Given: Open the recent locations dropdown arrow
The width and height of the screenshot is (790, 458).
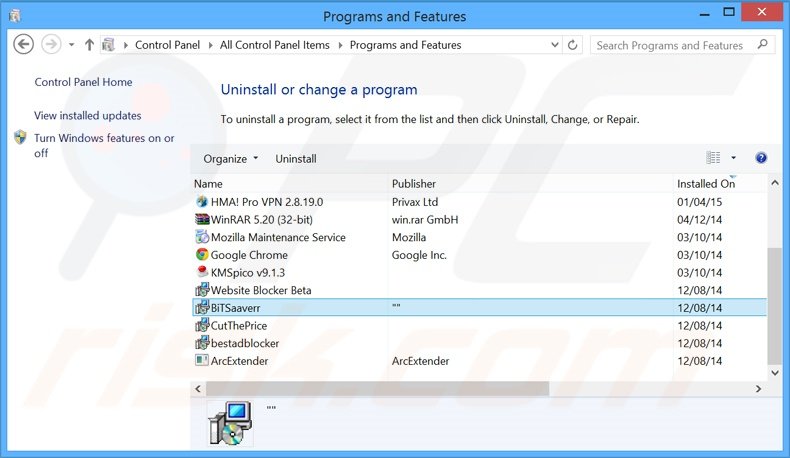Looking at the screenshot, I should 72,45.
